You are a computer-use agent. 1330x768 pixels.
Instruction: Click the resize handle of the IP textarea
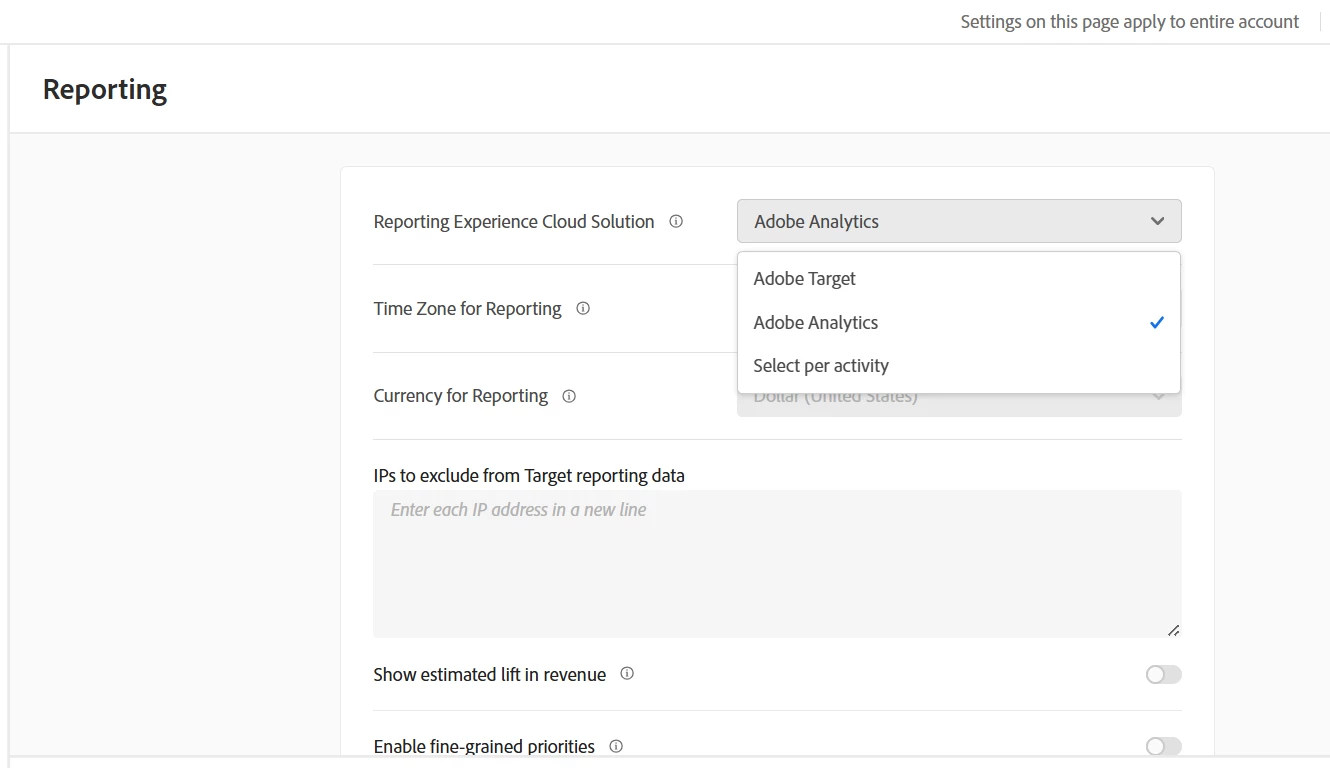click(1173, 630)
